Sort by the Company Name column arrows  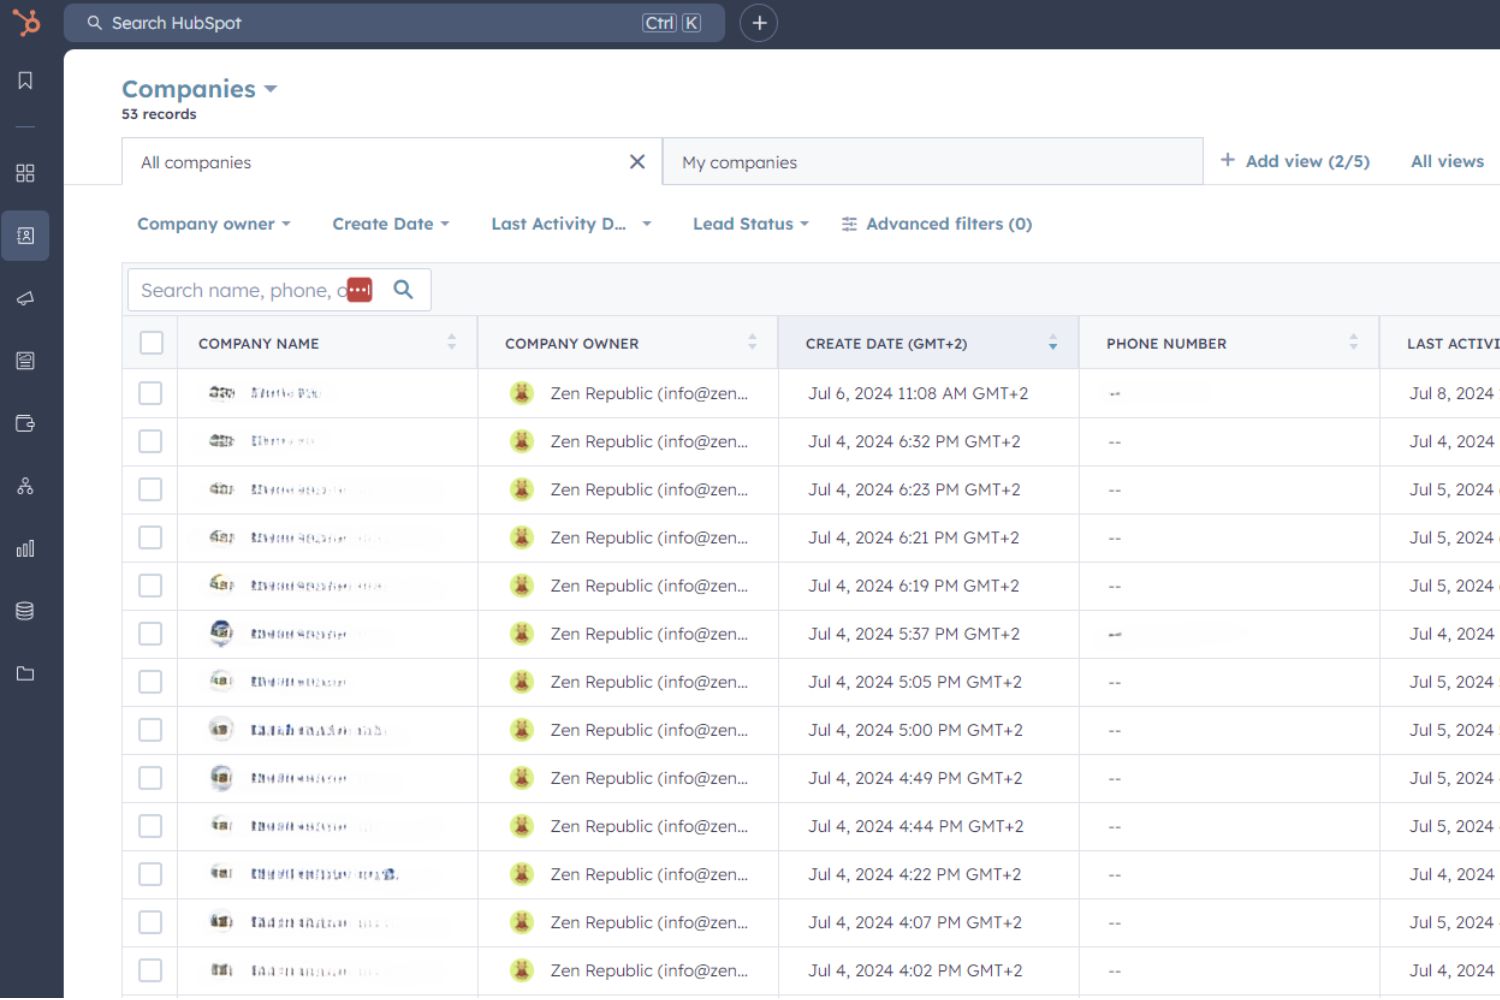click(451, 342)
